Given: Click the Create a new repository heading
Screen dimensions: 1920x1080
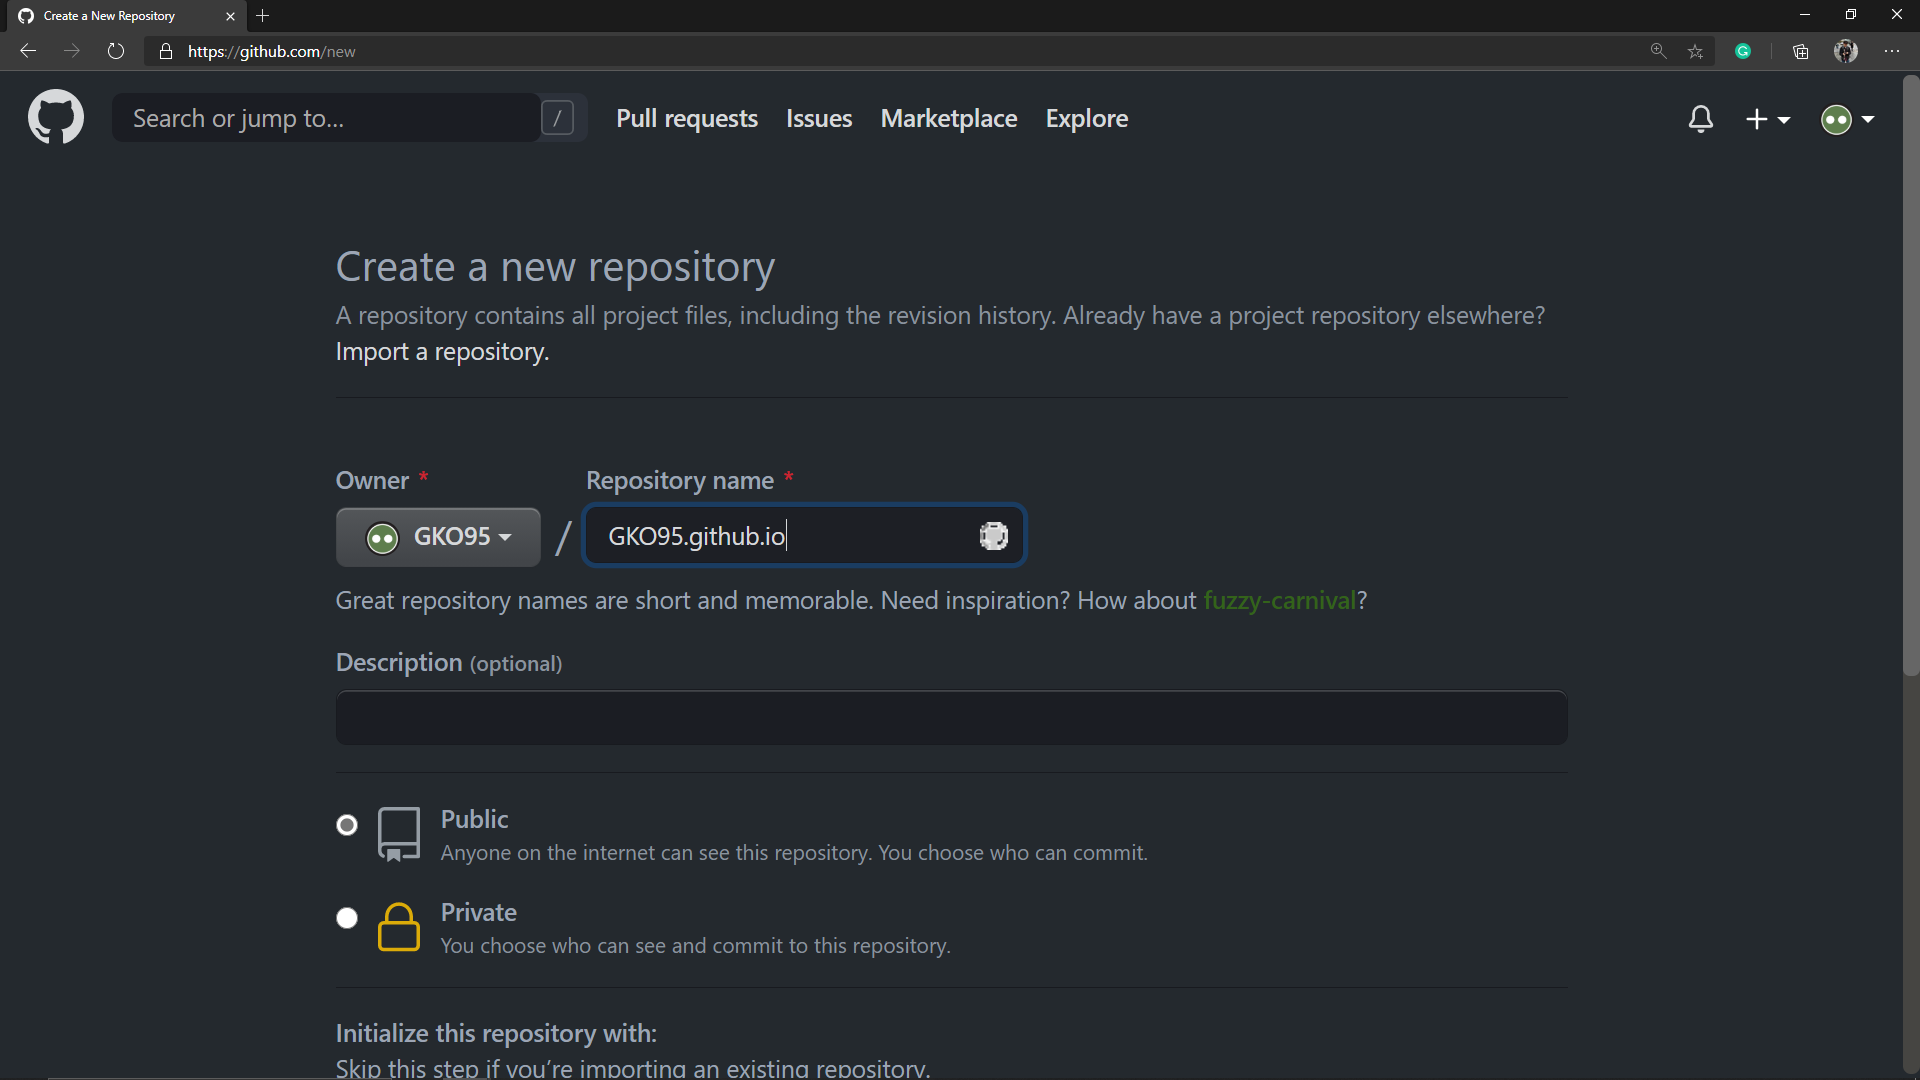Looking at the screenshot, I should tap(555, 267).
